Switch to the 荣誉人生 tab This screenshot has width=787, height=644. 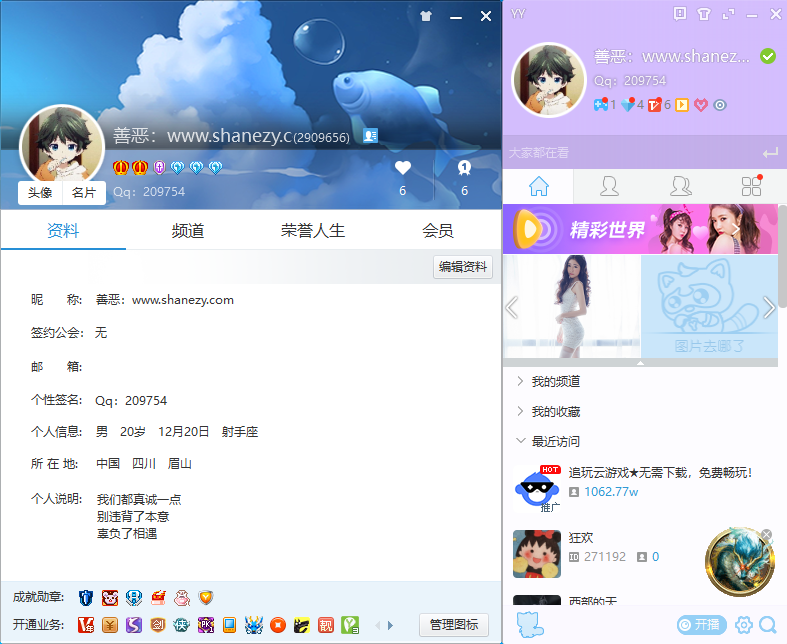coord(313,231)
